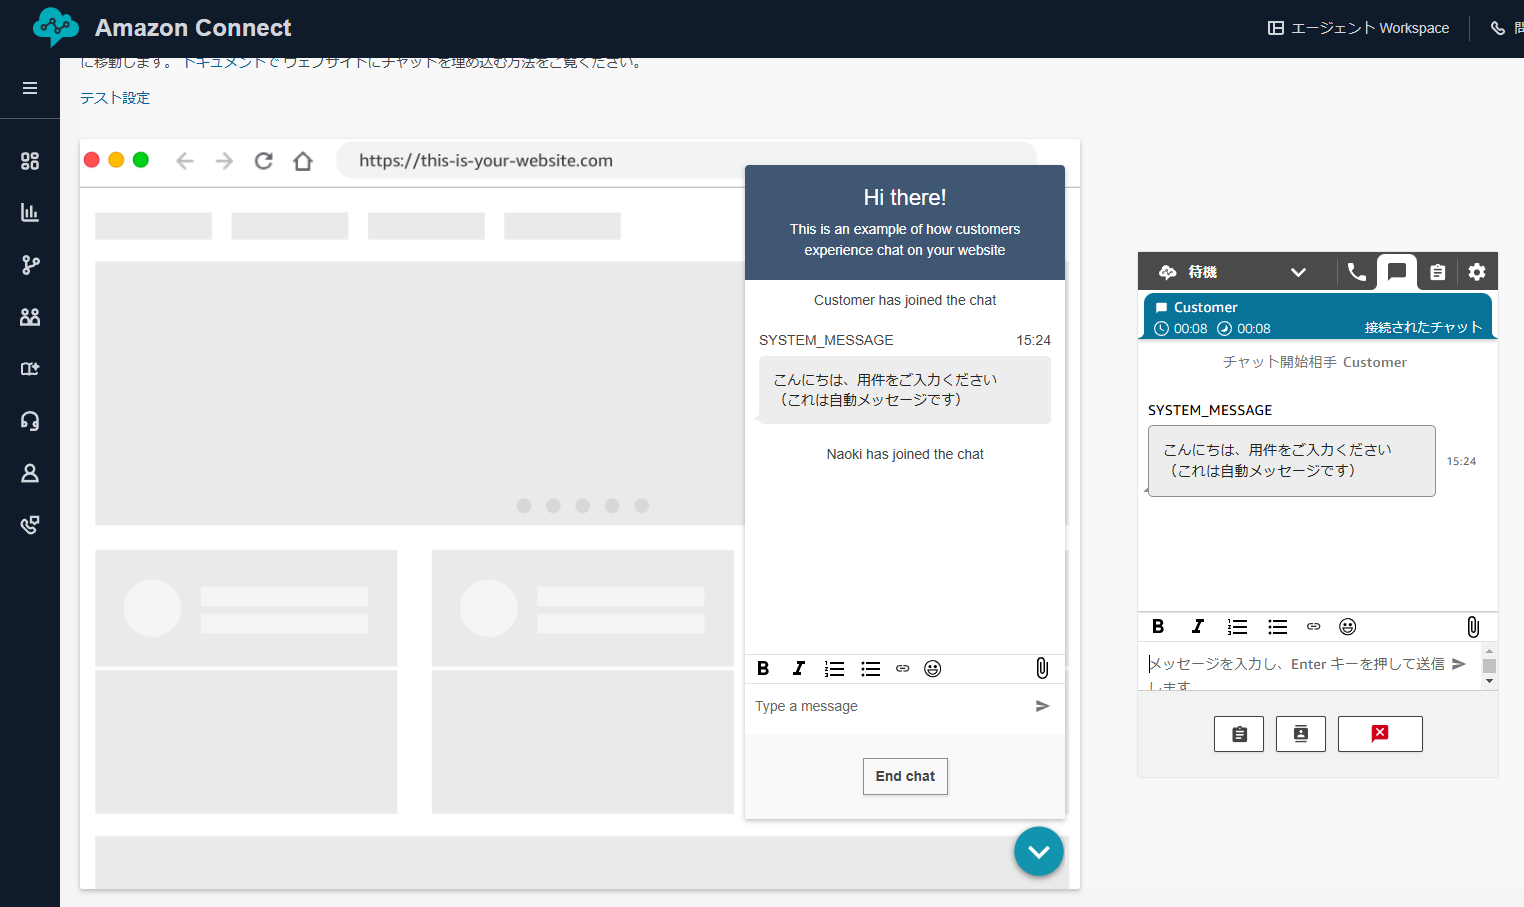Viewport: 1524px width, 907px height.
Task: Insert bulleted list in customer chat widget
Action: (871, 669)
